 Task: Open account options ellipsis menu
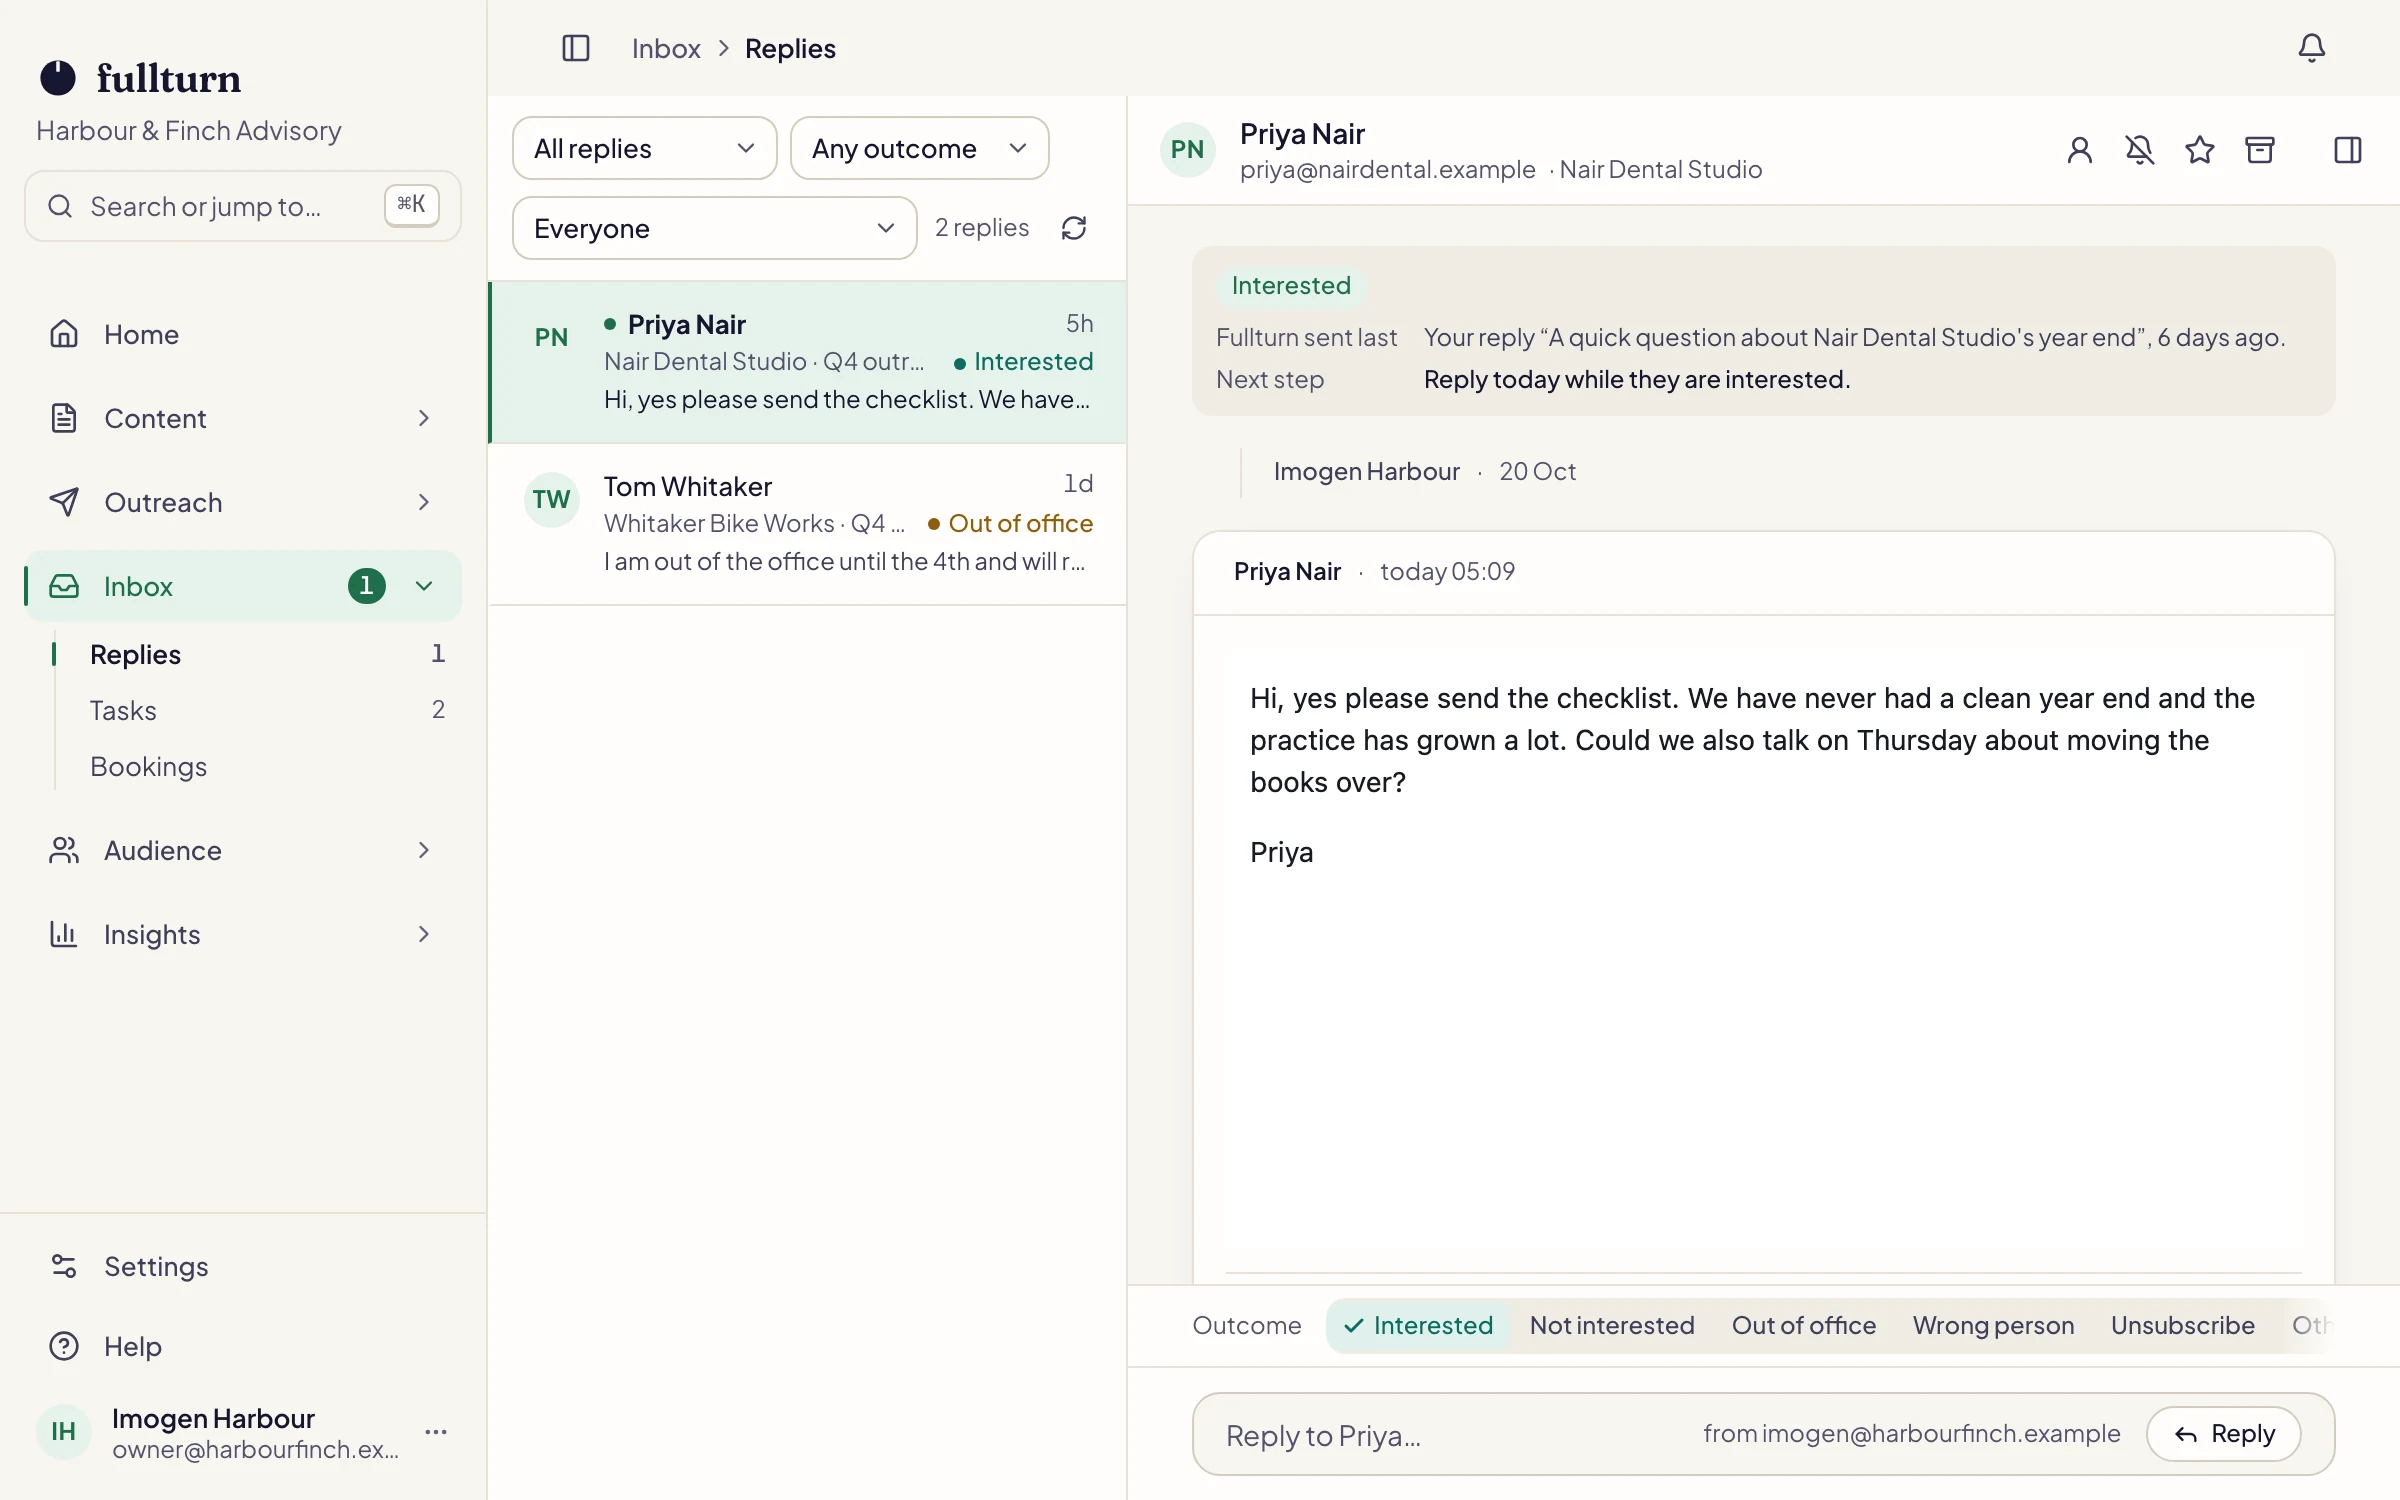coord(436,1432)
